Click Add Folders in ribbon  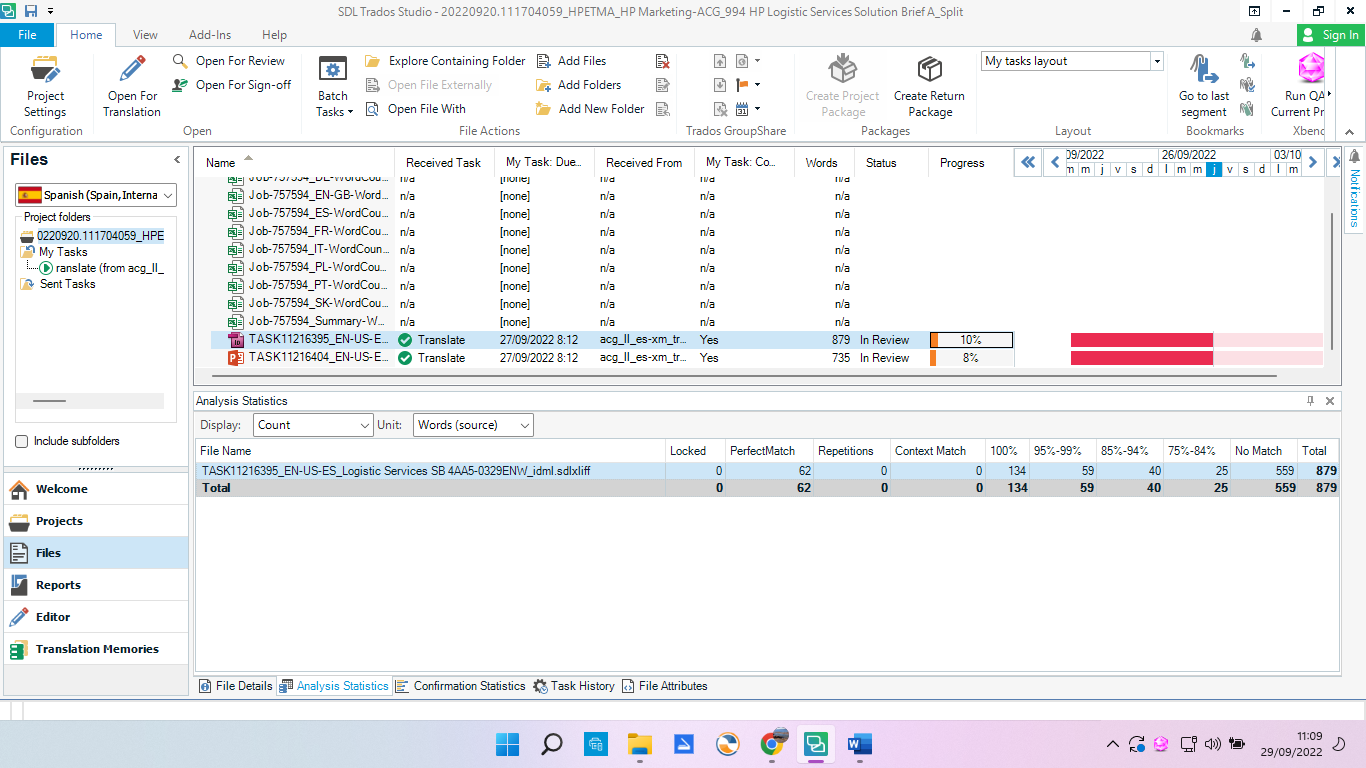[579, 85]
